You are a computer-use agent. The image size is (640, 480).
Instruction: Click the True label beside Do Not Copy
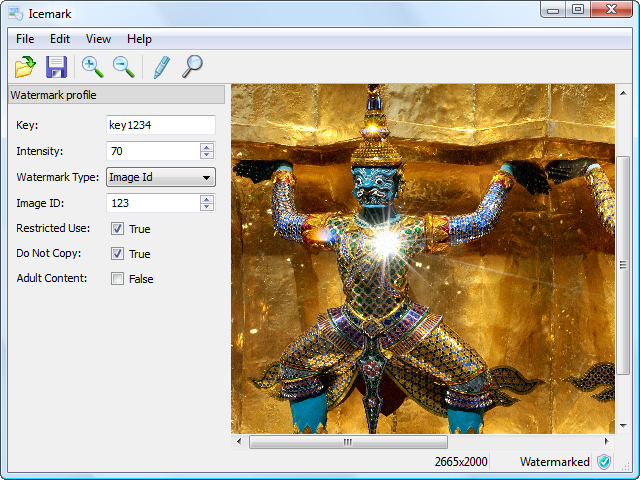pos(140,254)
